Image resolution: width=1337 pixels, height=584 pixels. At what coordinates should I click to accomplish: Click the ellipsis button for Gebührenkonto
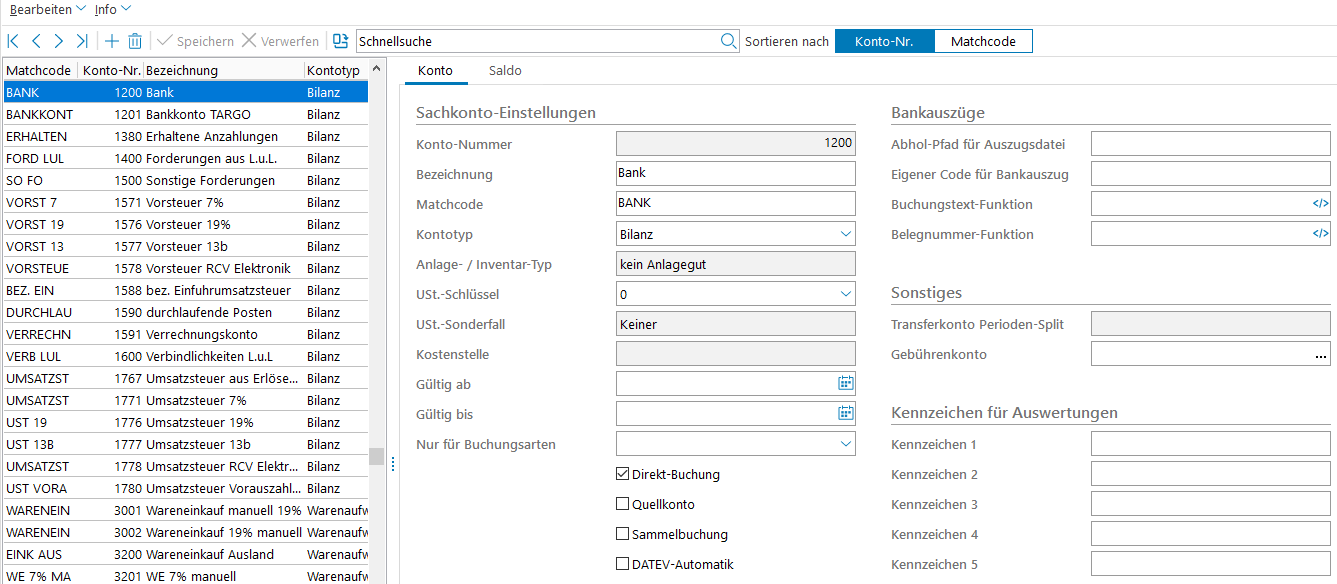point(1320,355)
